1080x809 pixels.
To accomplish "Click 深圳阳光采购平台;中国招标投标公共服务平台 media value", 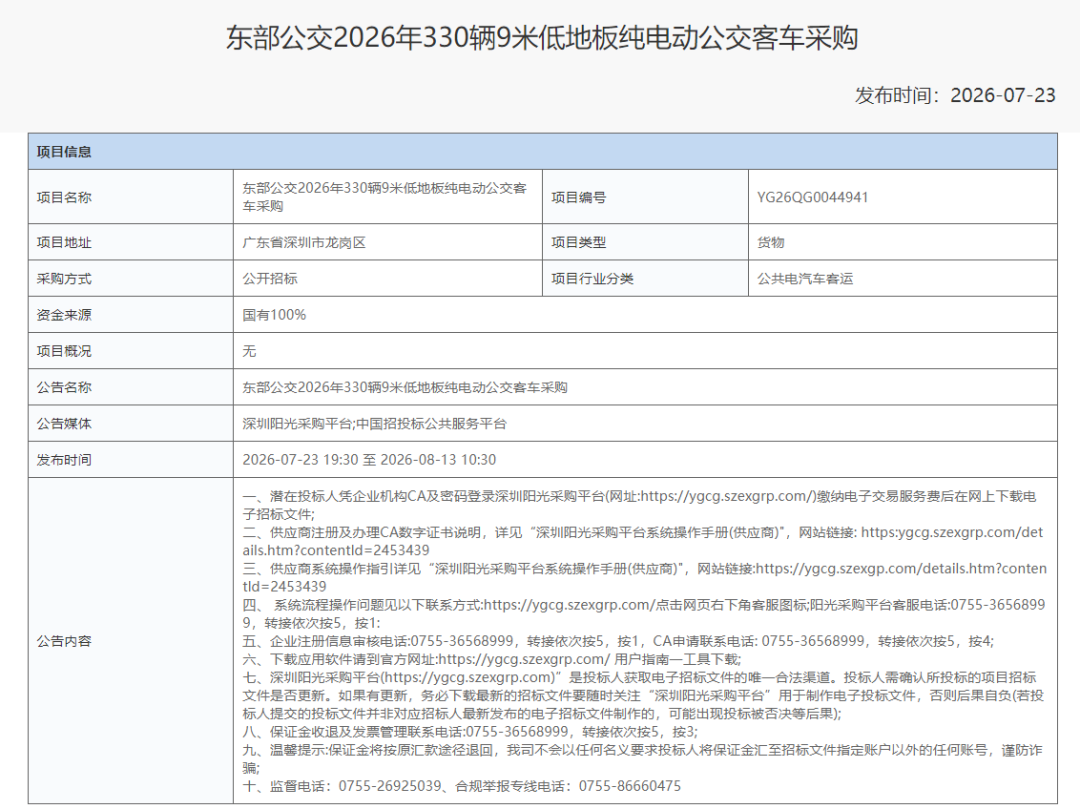I will (374, 423).
